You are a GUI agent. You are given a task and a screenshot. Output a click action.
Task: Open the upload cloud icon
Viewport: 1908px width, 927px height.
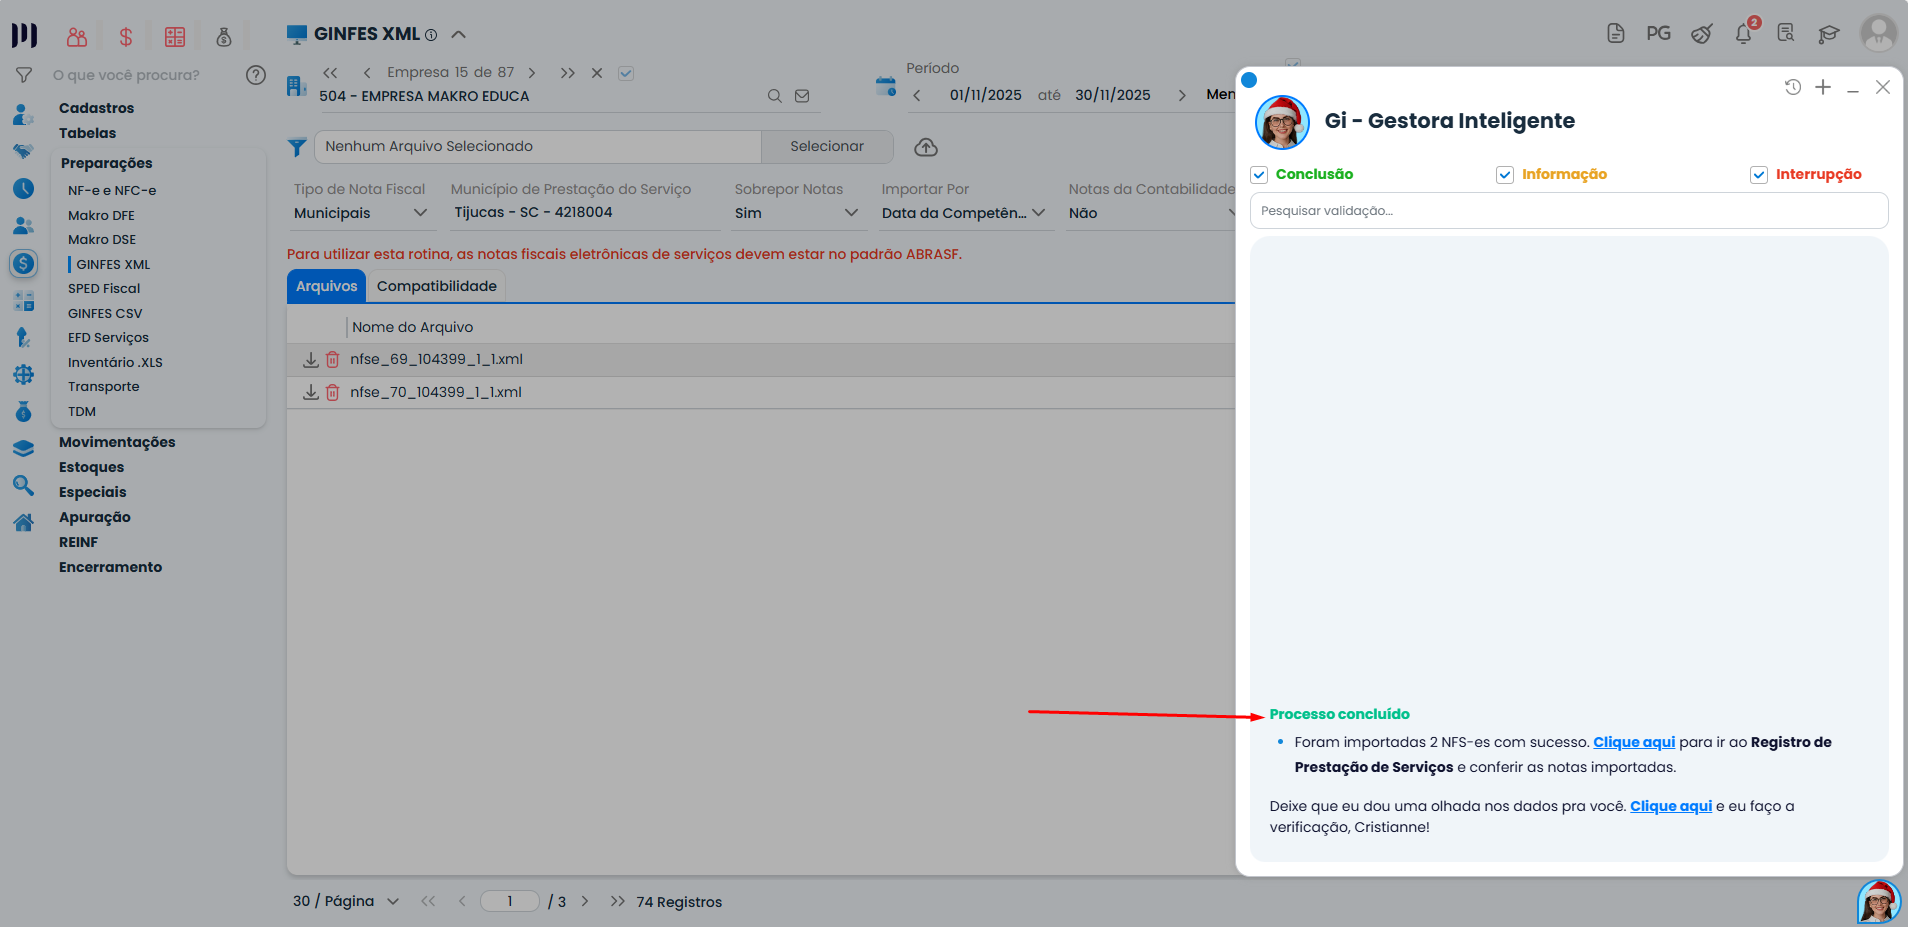coord(926,147)
